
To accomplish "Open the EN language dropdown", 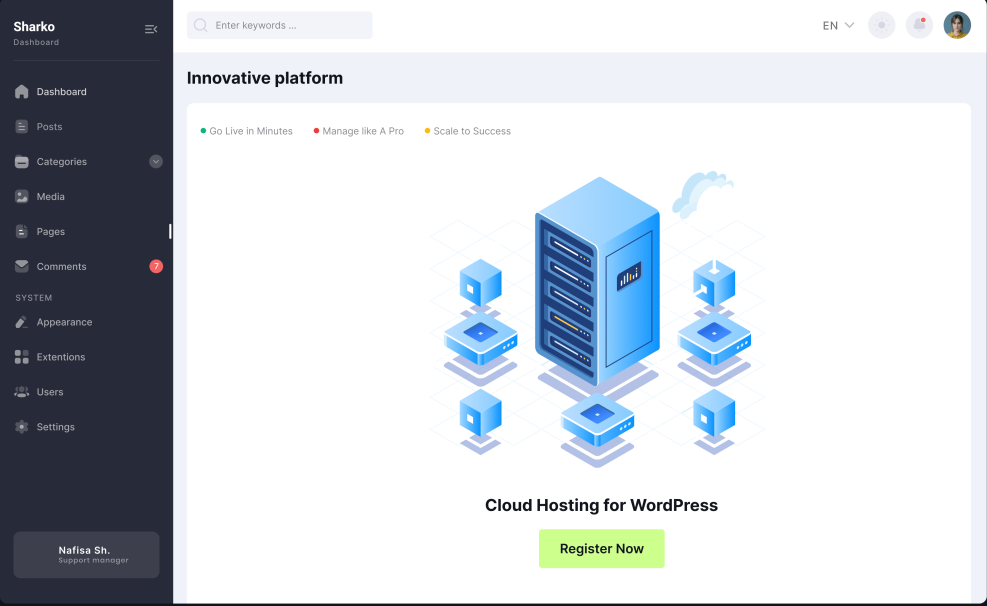I will pos(838,26).
